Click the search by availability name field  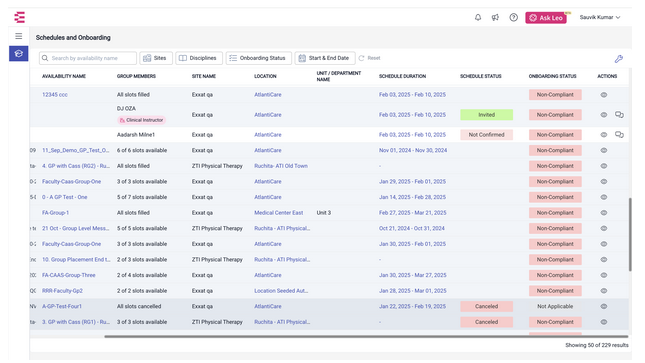point(88,58)
